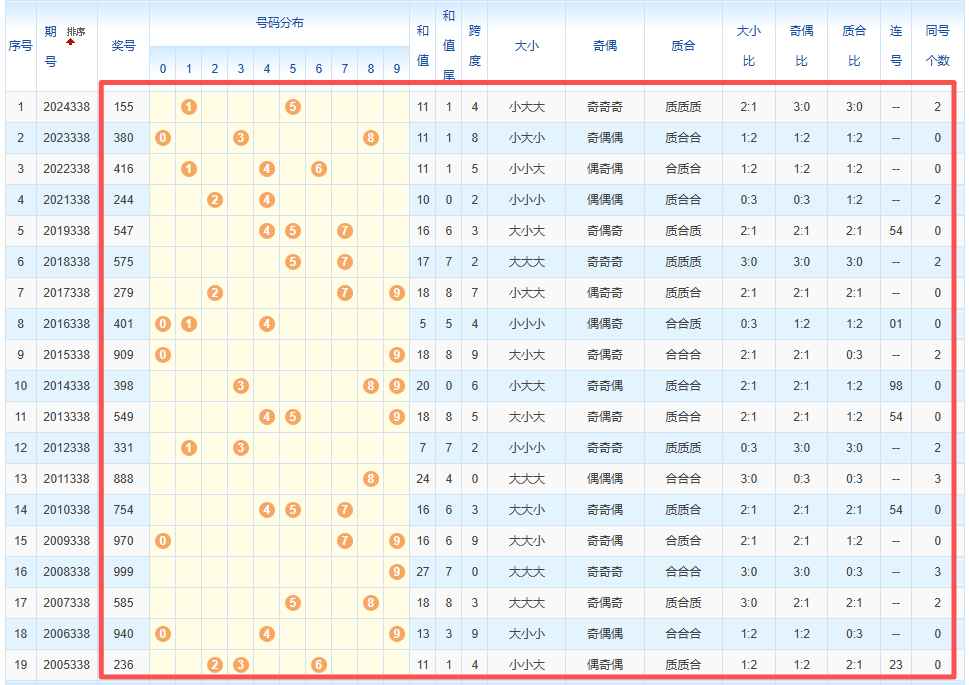This screenshot has height=685, width=969.
Task: Click orange ball 0 in row 2015338
Action: pos(163,355)
